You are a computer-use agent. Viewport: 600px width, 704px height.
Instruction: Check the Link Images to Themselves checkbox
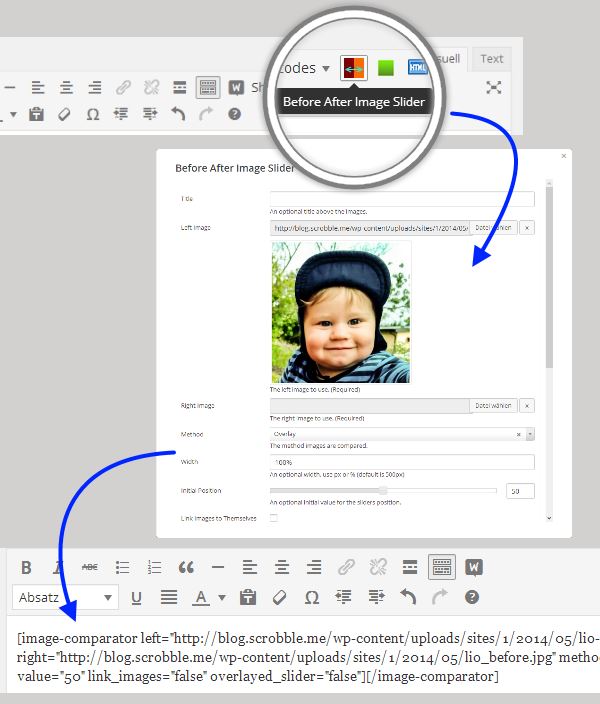tap(274, 518)
